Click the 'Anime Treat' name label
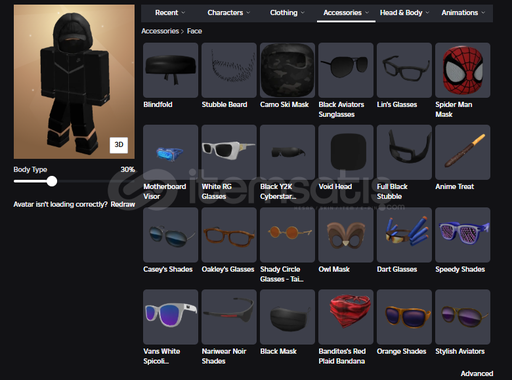The image size is (512, 380). pyautogui.click(x=454, y=187)
